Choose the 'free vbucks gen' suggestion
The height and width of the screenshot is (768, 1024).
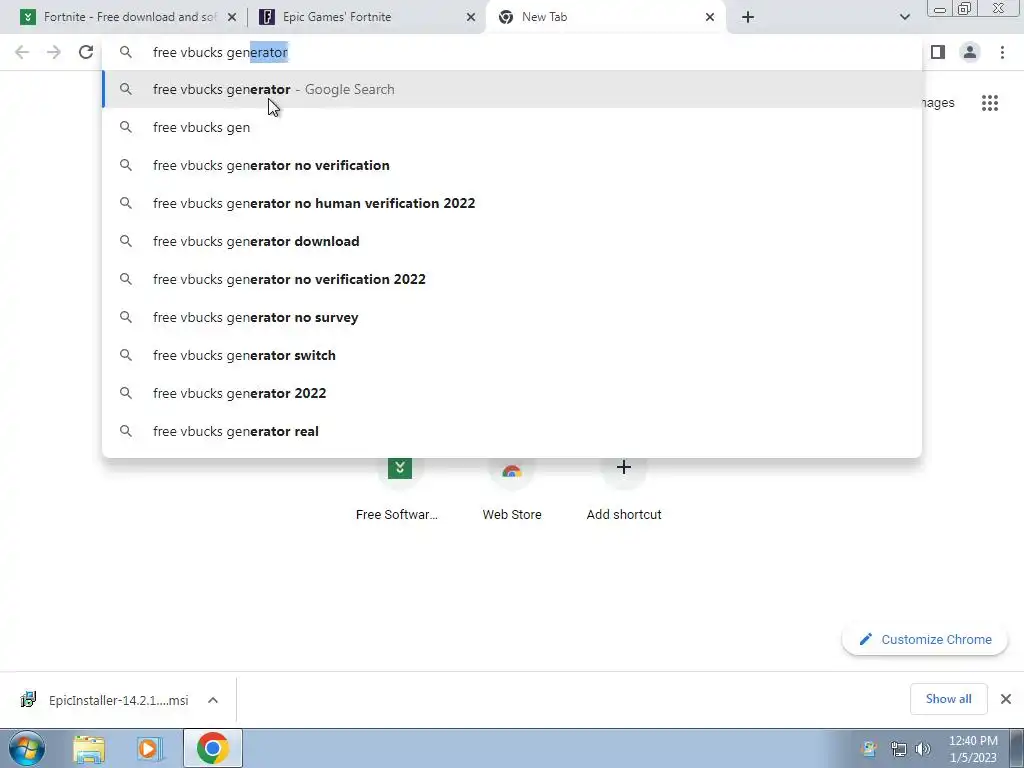click(512, 127)
